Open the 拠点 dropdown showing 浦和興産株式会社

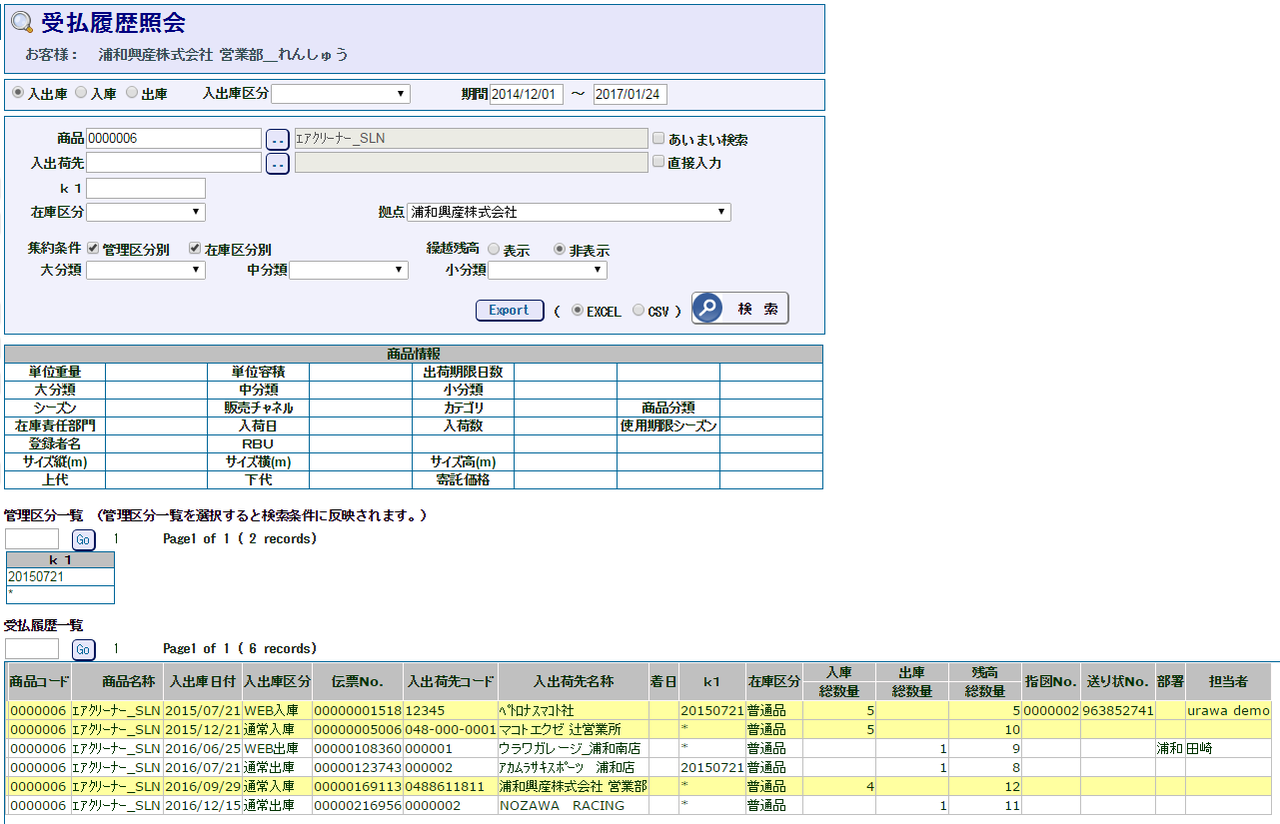569,212
